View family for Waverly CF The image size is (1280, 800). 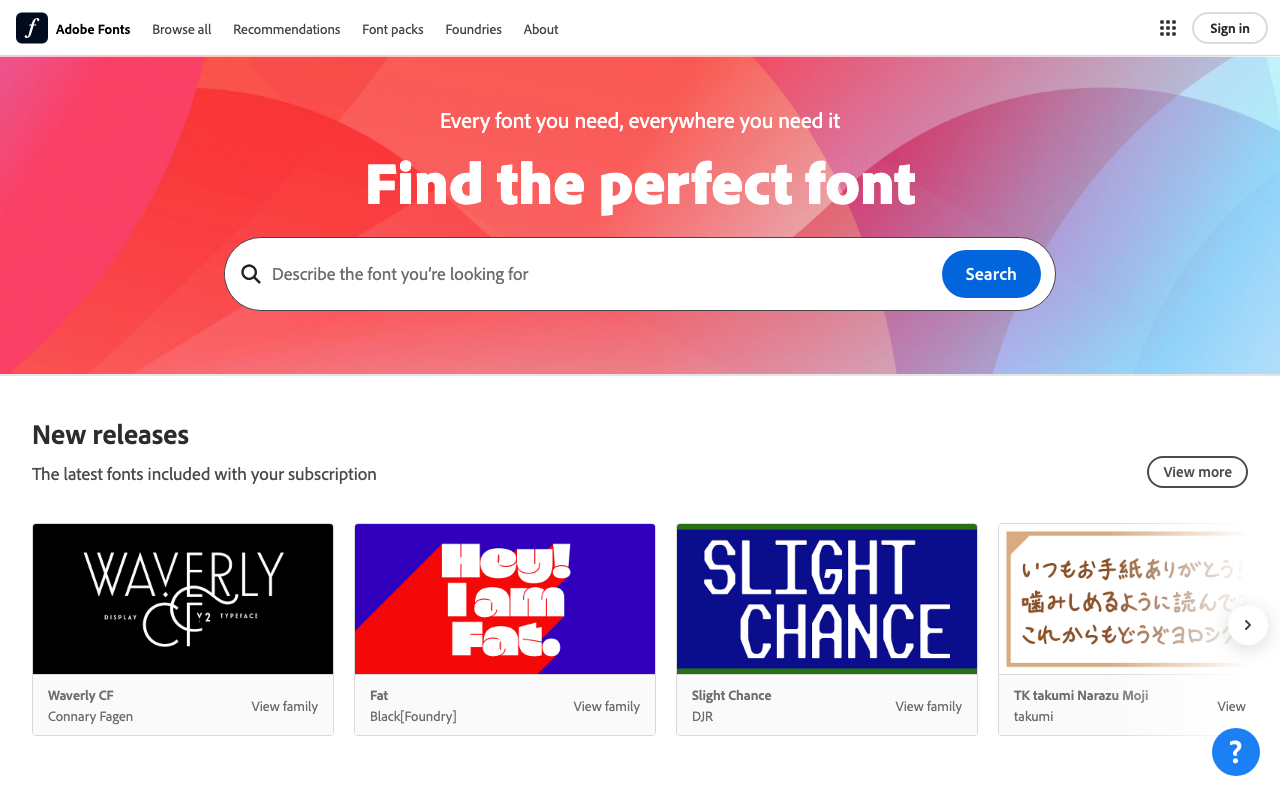coord(285,706)
